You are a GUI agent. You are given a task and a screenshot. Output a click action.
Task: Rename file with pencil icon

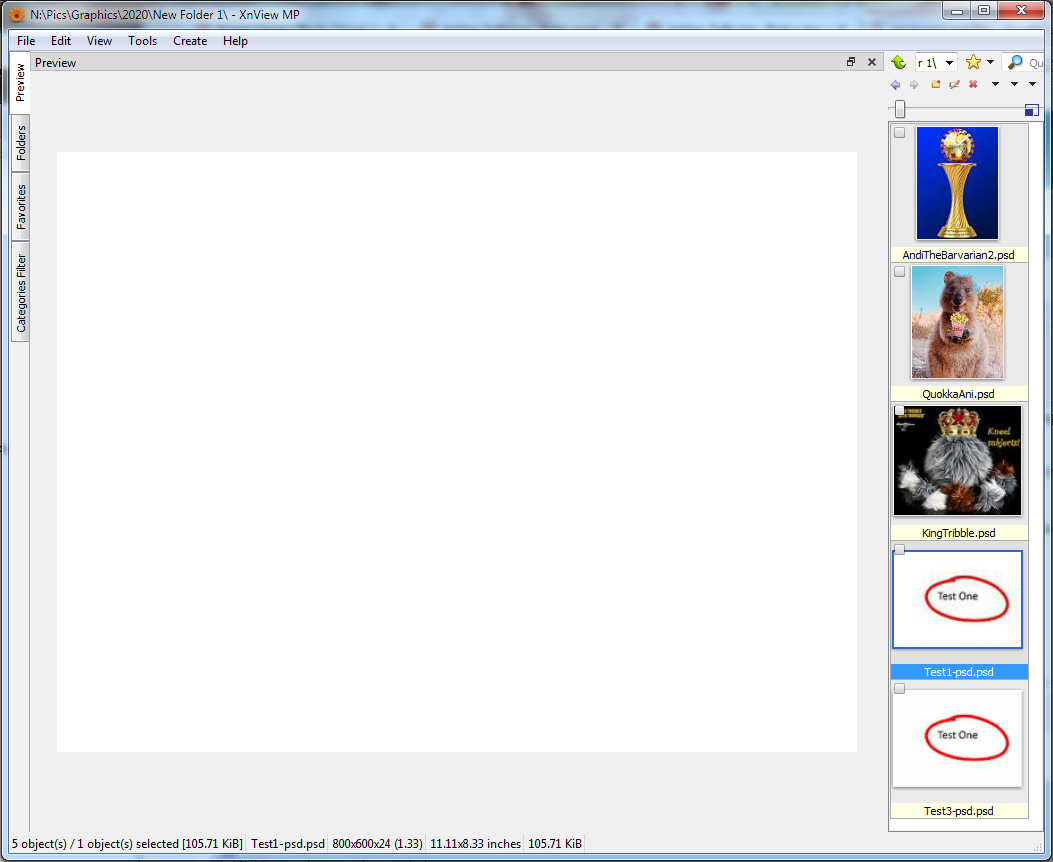[954, 84]
